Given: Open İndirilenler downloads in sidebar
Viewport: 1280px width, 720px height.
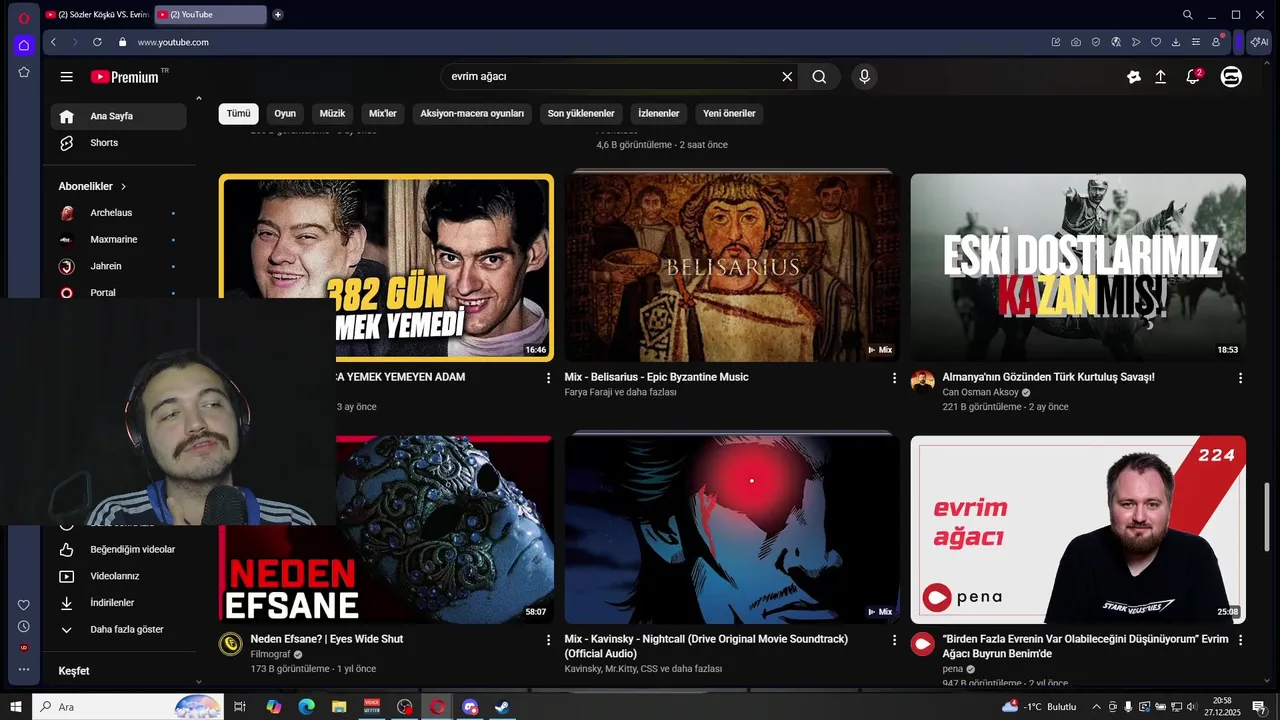Looking at the screenshot, I should tap(118, 603).
